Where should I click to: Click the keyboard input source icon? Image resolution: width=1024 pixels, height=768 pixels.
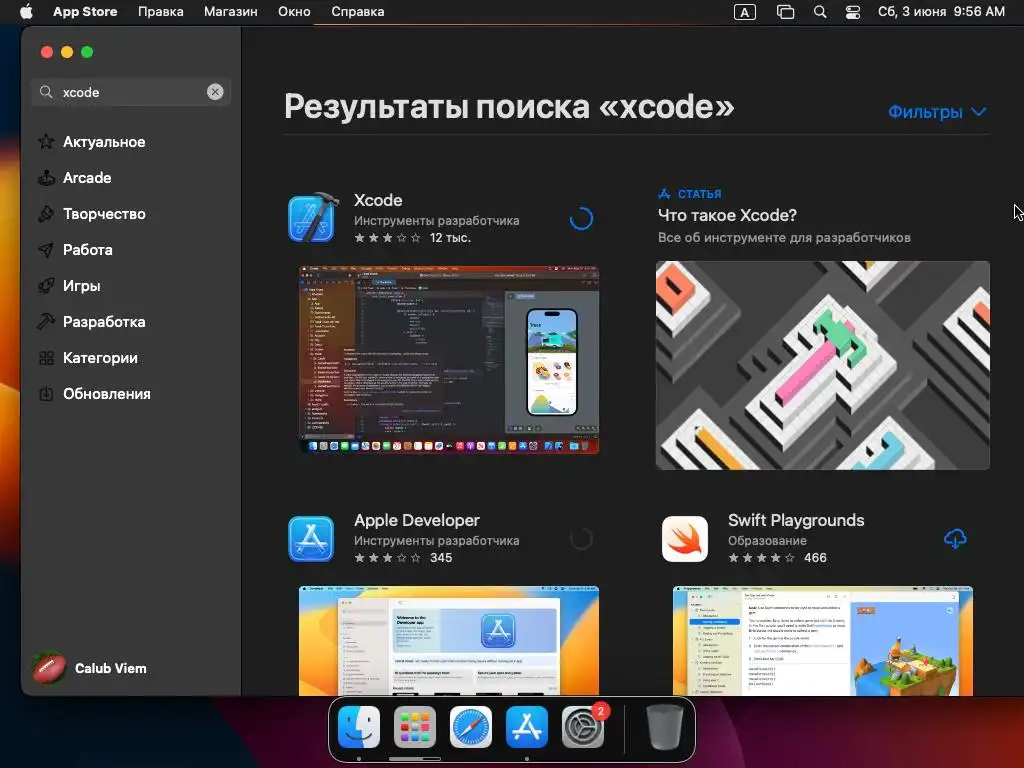(744, 12)
